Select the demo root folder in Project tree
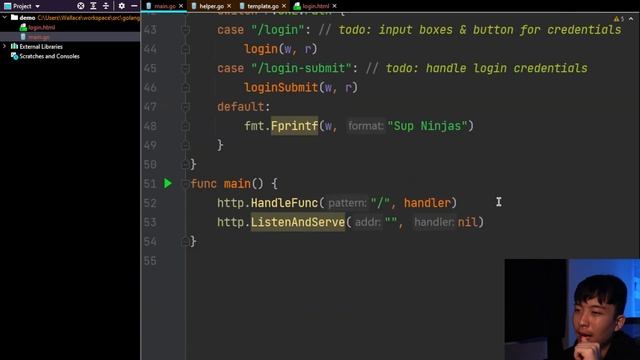Viewport: 640px width, 360px height. [27, 18]
